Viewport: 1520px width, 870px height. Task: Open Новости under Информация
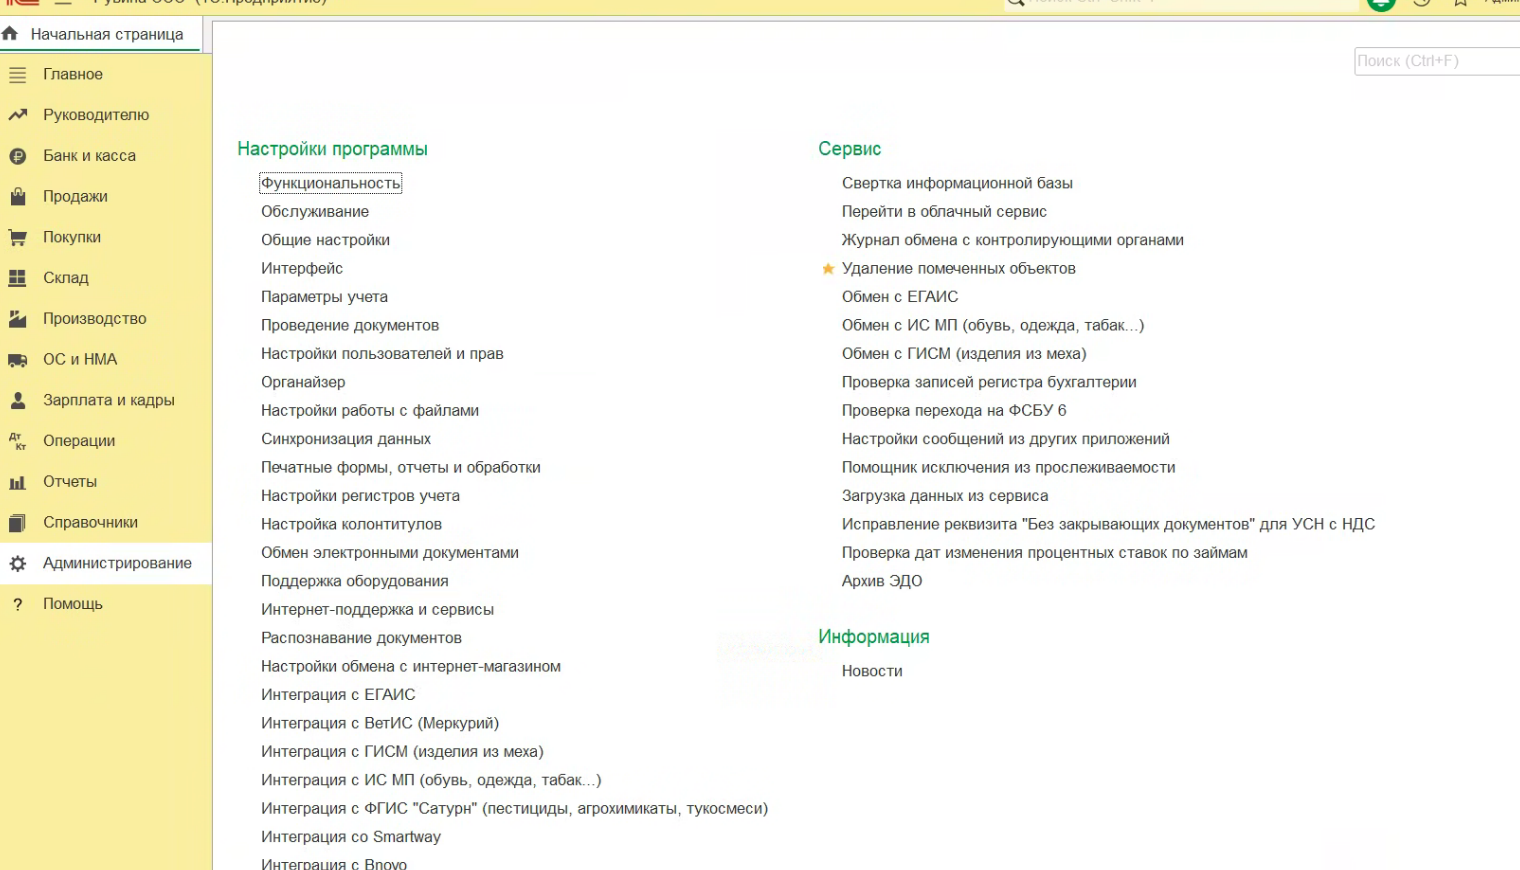click(871, 672)
